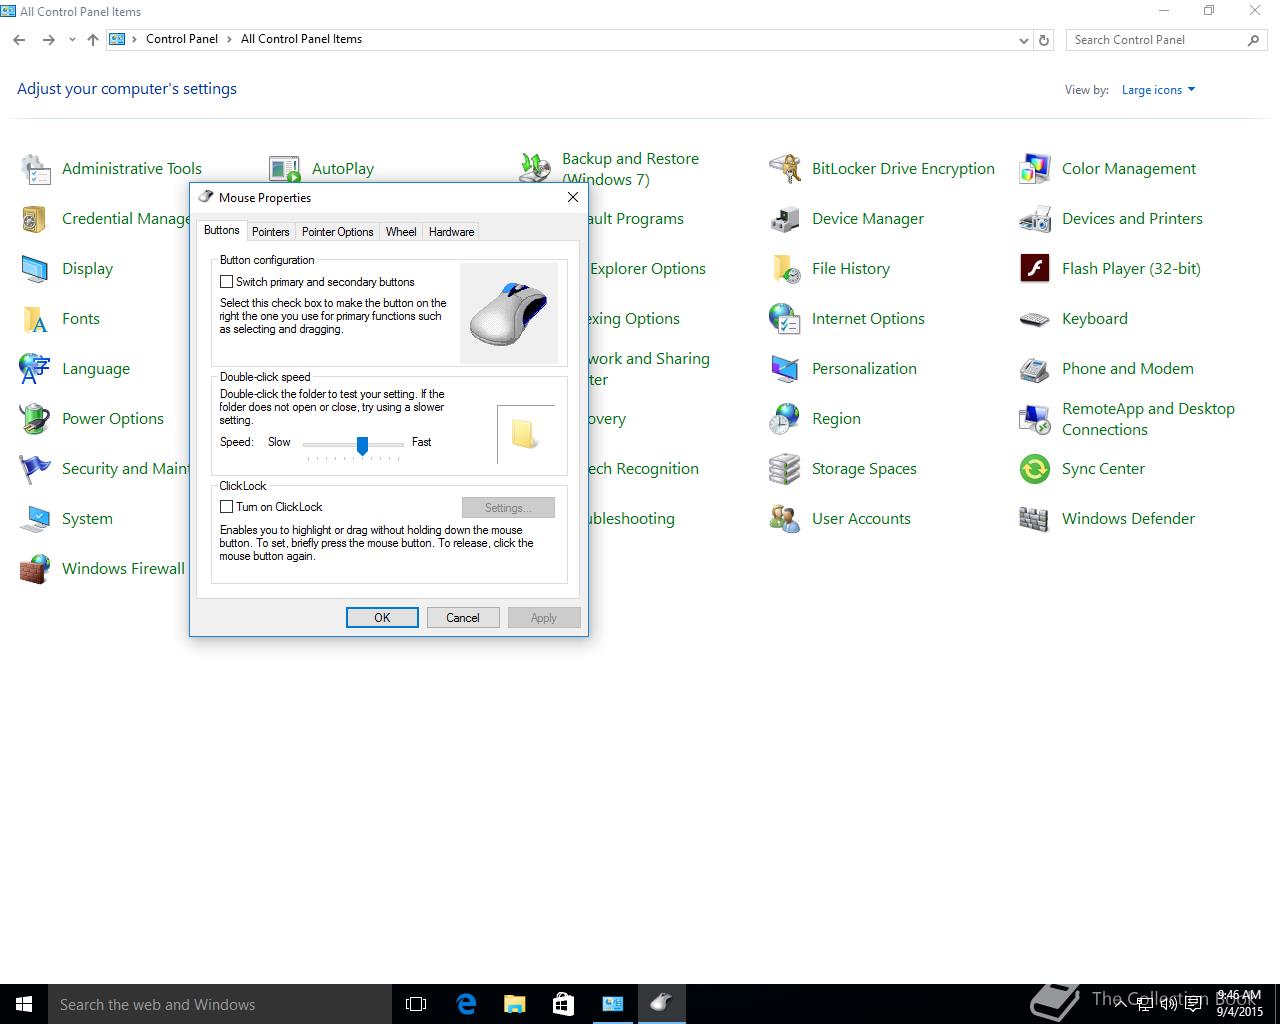This screenshot has height=1024, width=1280.
Task: Tick the Turn on ClickLock checkbox
Action: click(x=226, y=507)
